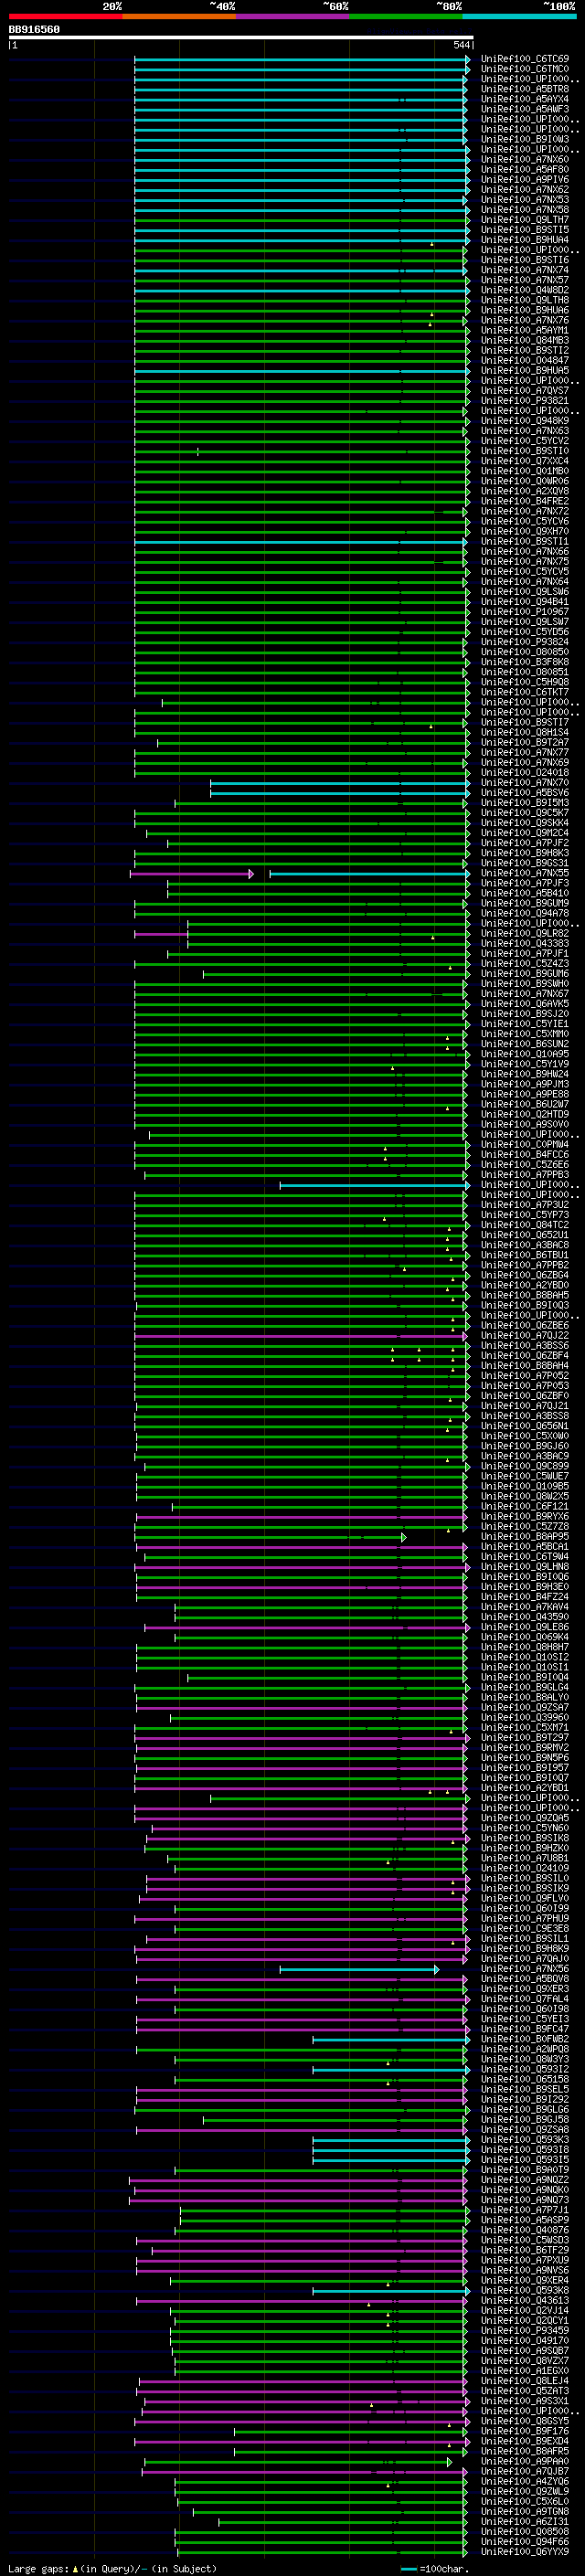Select hit label UniRef100_Q6AVK5
Viewport: 585px width, 2576px height.
pyautogui.click(x=525, y=1004)
